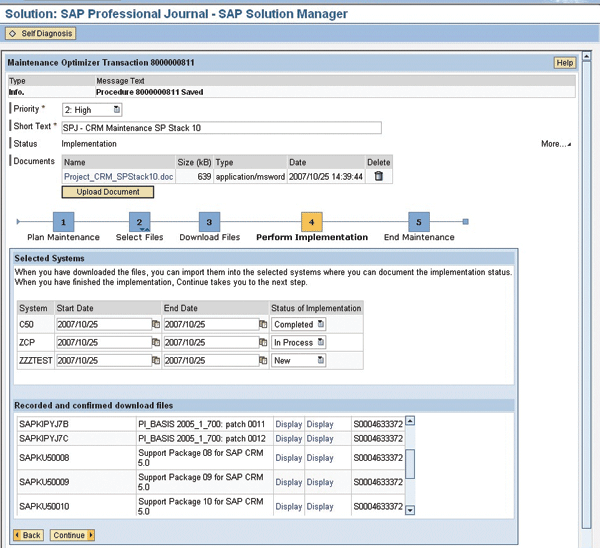Click first Display link for SAPKU50008
600x548 pixels.
289,458
